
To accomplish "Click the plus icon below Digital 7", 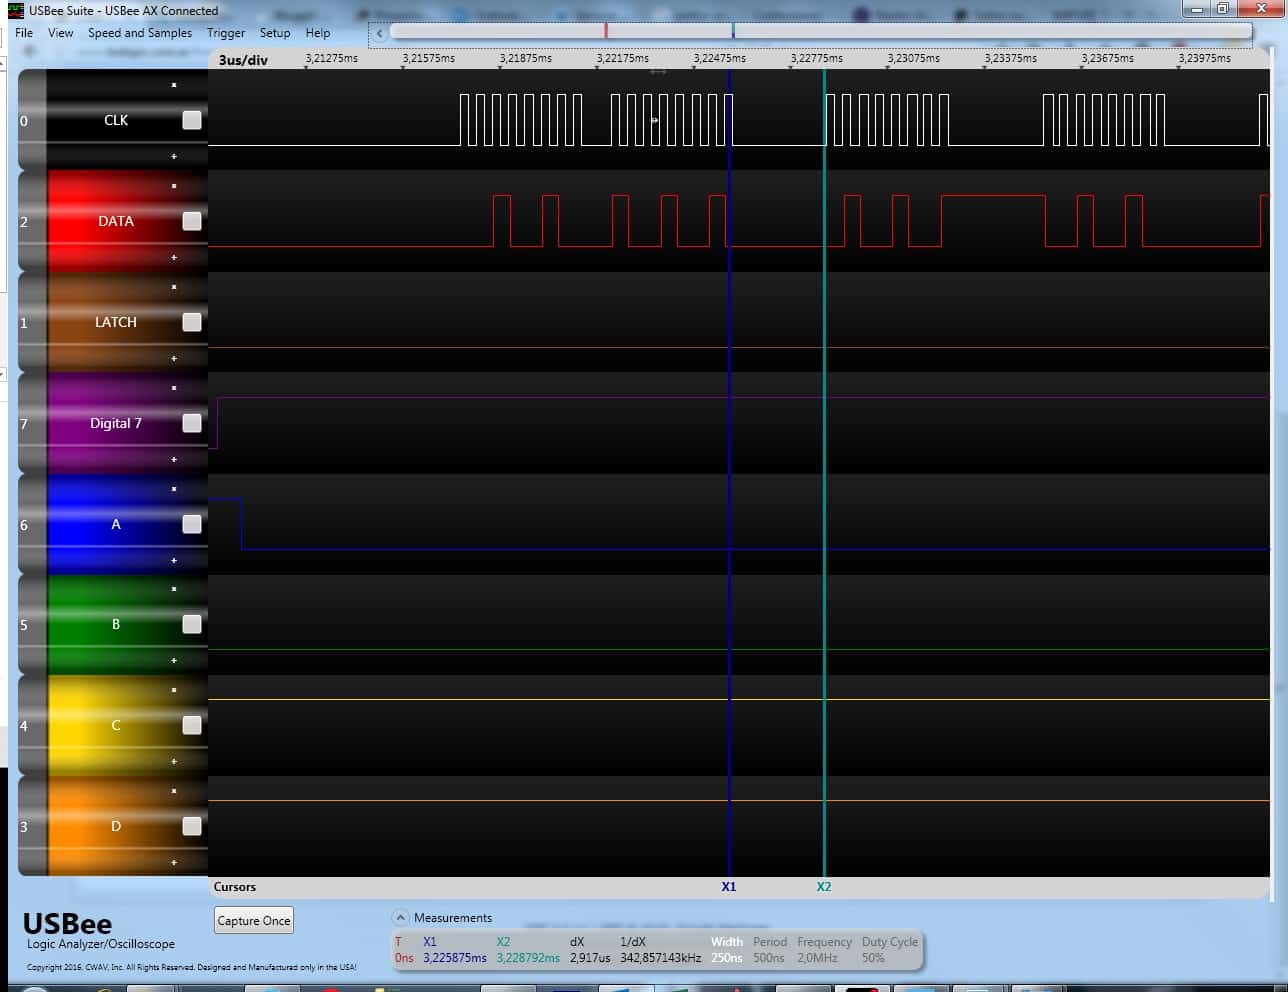I will pyautogui.click(x=174, y=459).
